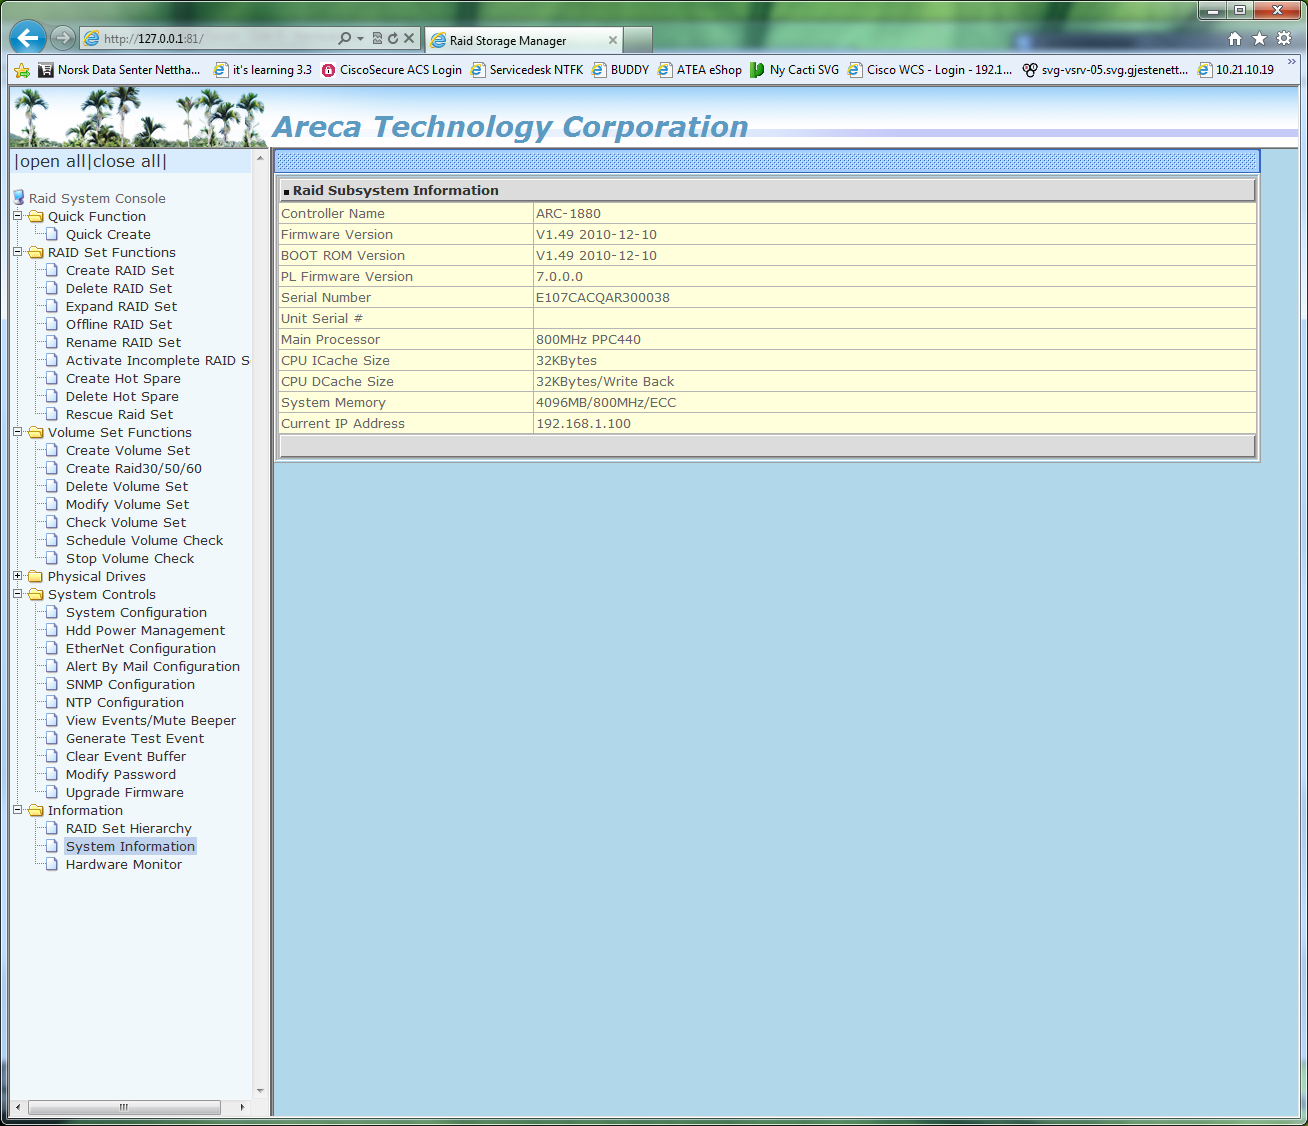Click the page icon beside NTP Configuration
Image resolution: width=1308 pixels, height=1126 pixels.
coord(53,702)
